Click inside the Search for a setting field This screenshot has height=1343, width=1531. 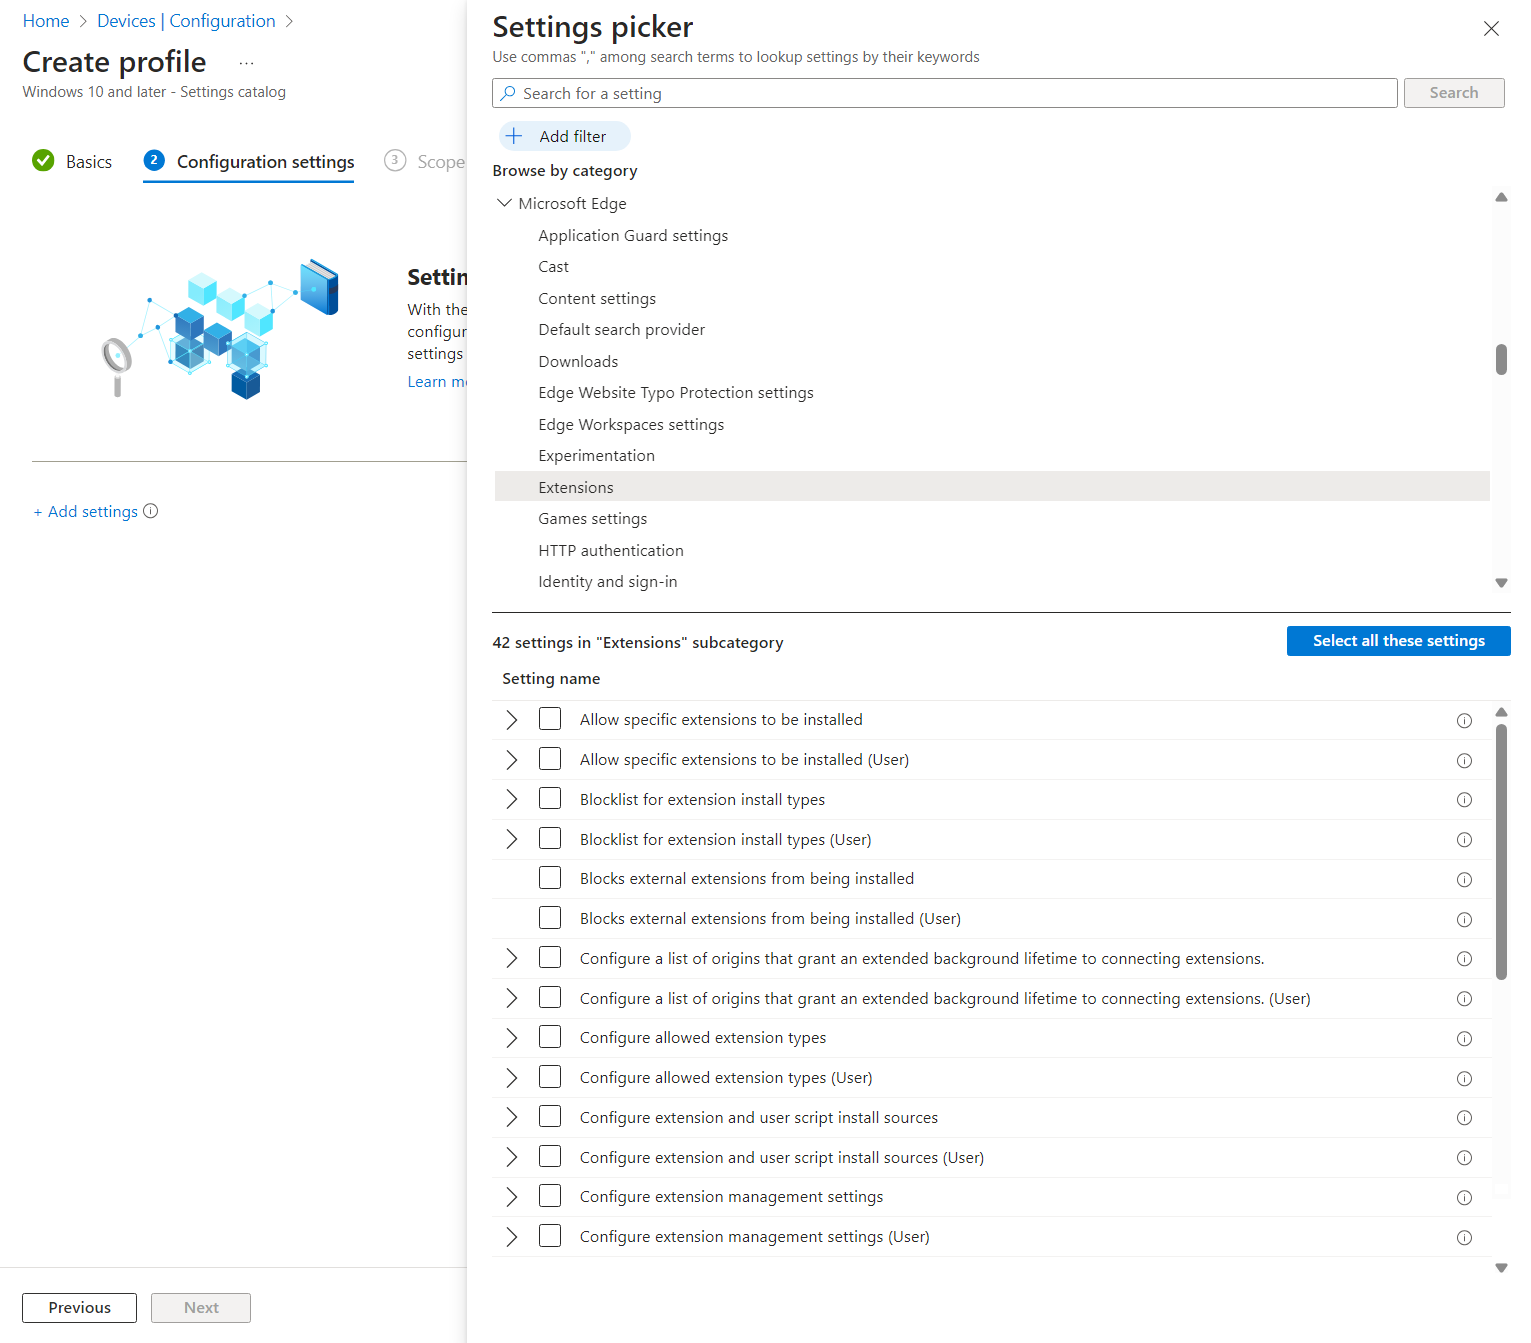tap(900, 92)
